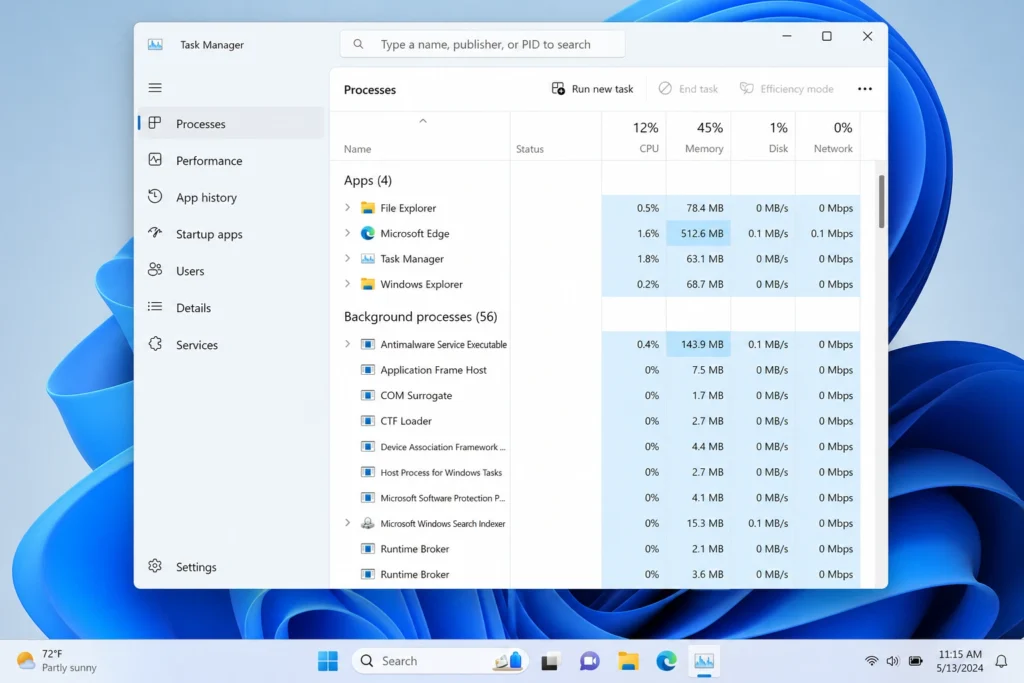The height and width of the screenshot is (683, 1024).
Task: Click the Task Manager title bar icon
Action: pyautogui.click(x=155, y=44)
